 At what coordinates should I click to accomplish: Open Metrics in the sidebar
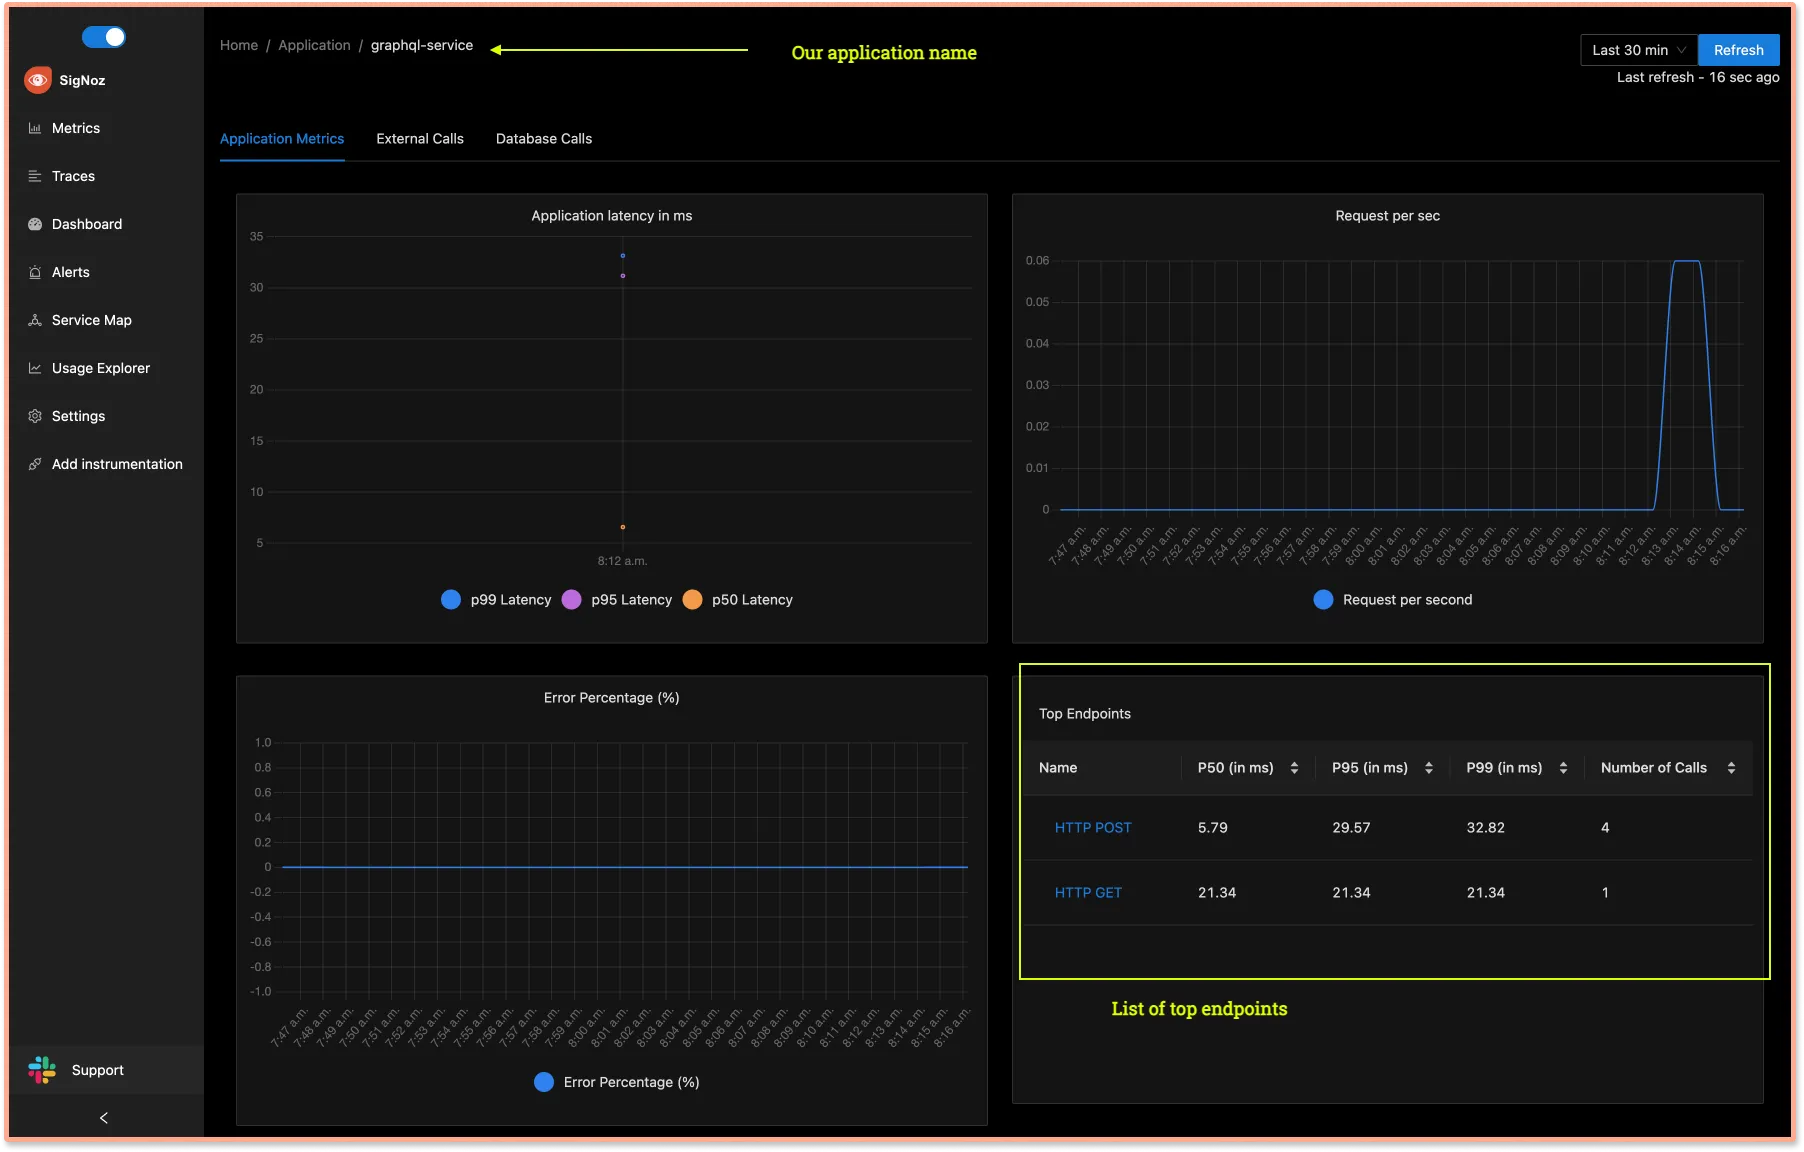click(x=104, y=128)
